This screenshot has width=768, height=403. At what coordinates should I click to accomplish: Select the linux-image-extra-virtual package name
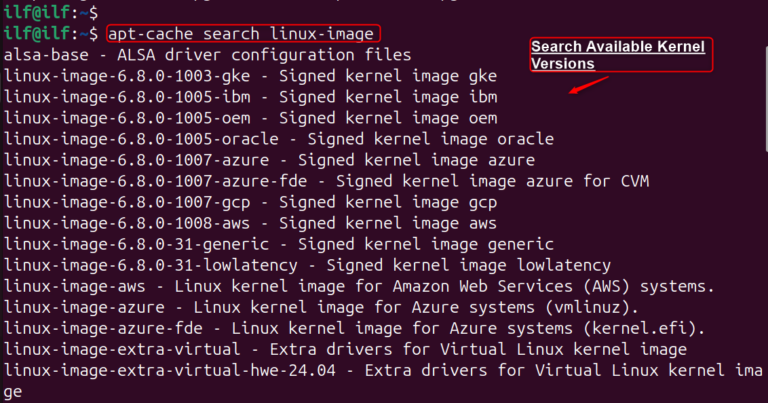coord(122,349)
